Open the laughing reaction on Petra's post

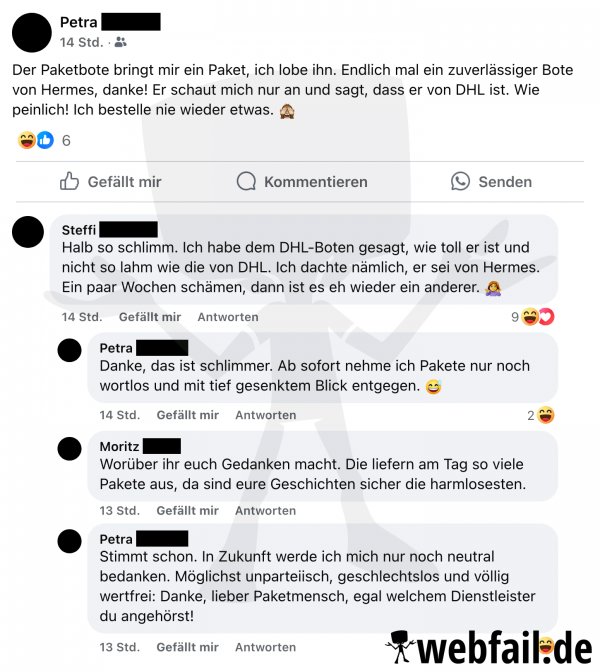pyautogui.click(x=27, y=140)
